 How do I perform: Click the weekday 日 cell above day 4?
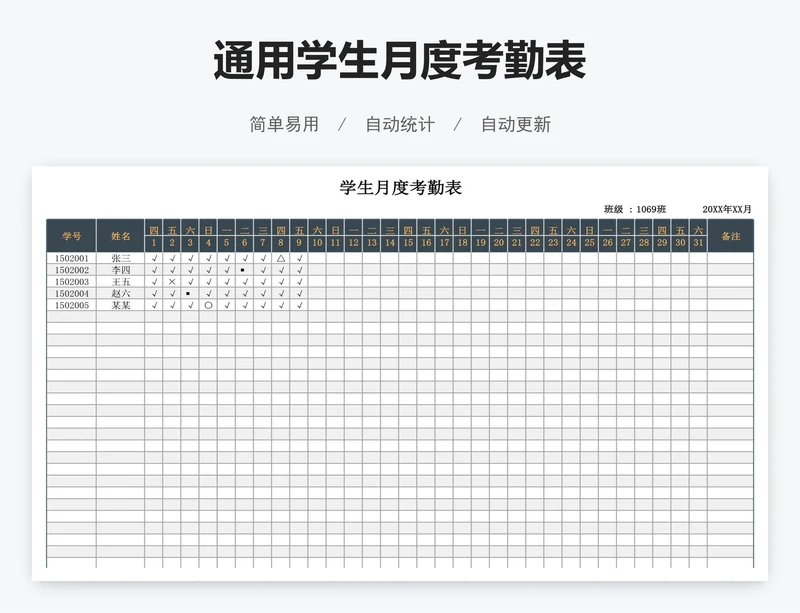click(x=208, y=230)
